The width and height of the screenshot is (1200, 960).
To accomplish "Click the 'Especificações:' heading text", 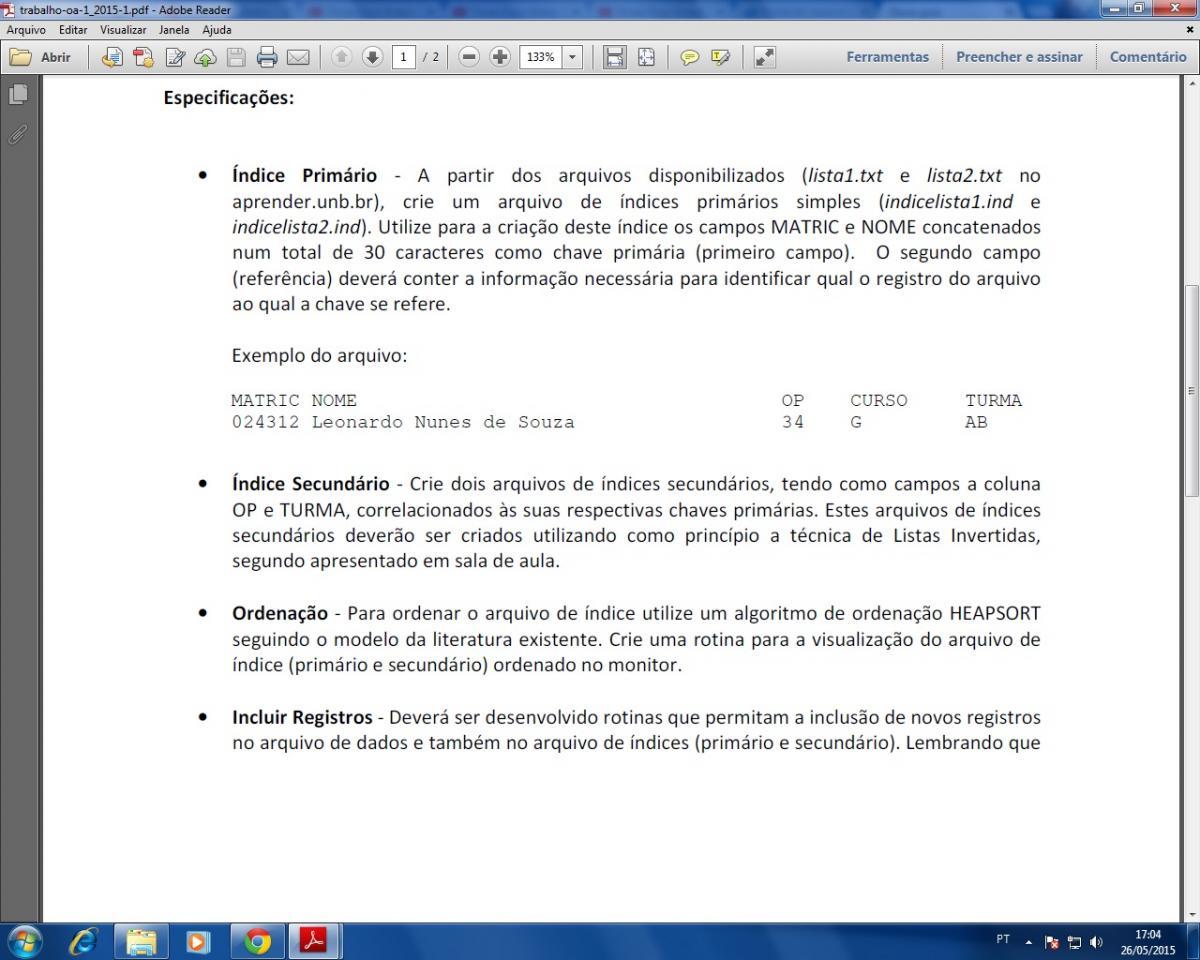I will pyautogui.click(x=229, y=99).
